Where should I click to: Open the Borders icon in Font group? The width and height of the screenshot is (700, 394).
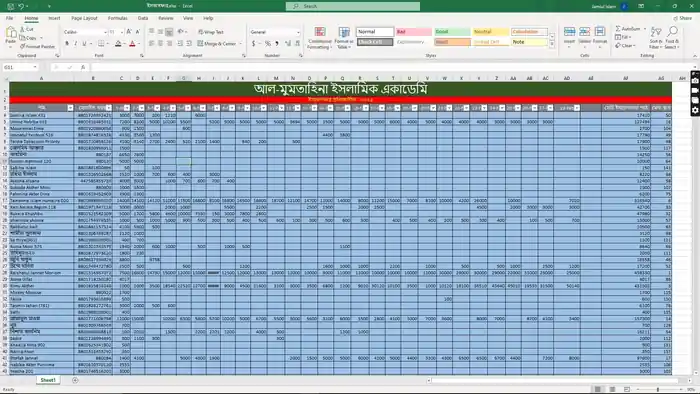(x=101, y=44)
